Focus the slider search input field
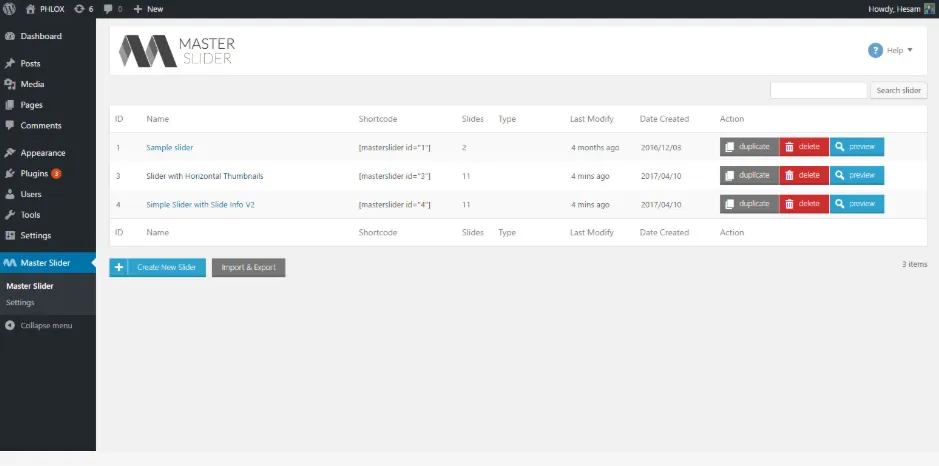The image size is (939, 466). click(x=819, y=90)
